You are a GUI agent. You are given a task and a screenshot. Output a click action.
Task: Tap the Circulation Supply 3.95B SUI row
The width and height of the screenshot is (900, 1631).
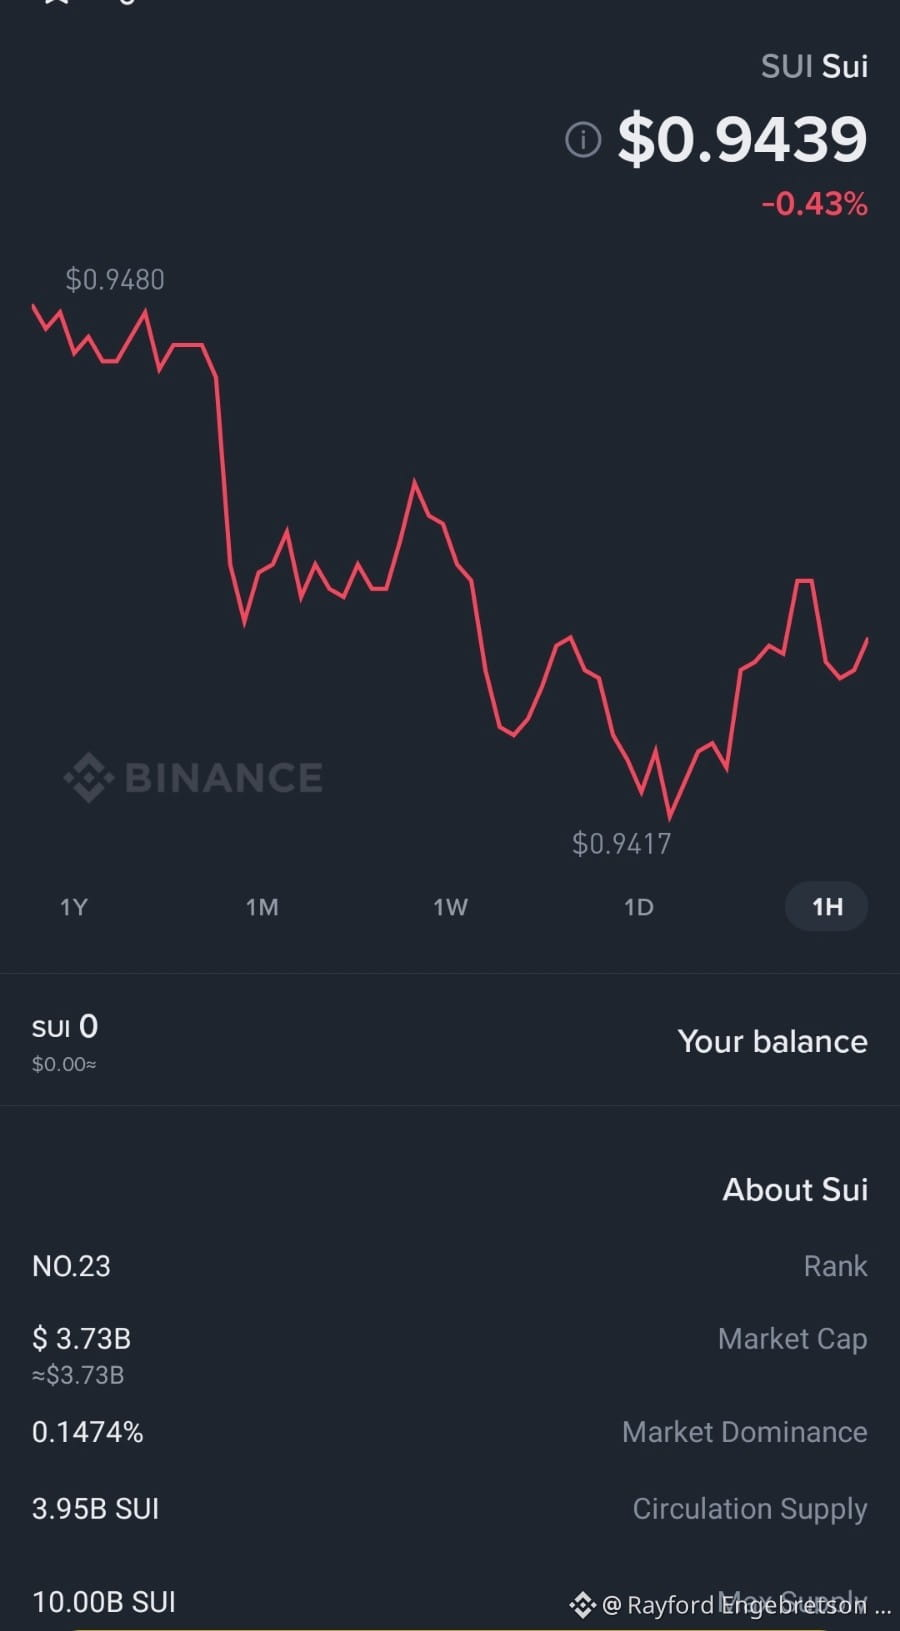pyautogui.click(x=450, y=1508)
